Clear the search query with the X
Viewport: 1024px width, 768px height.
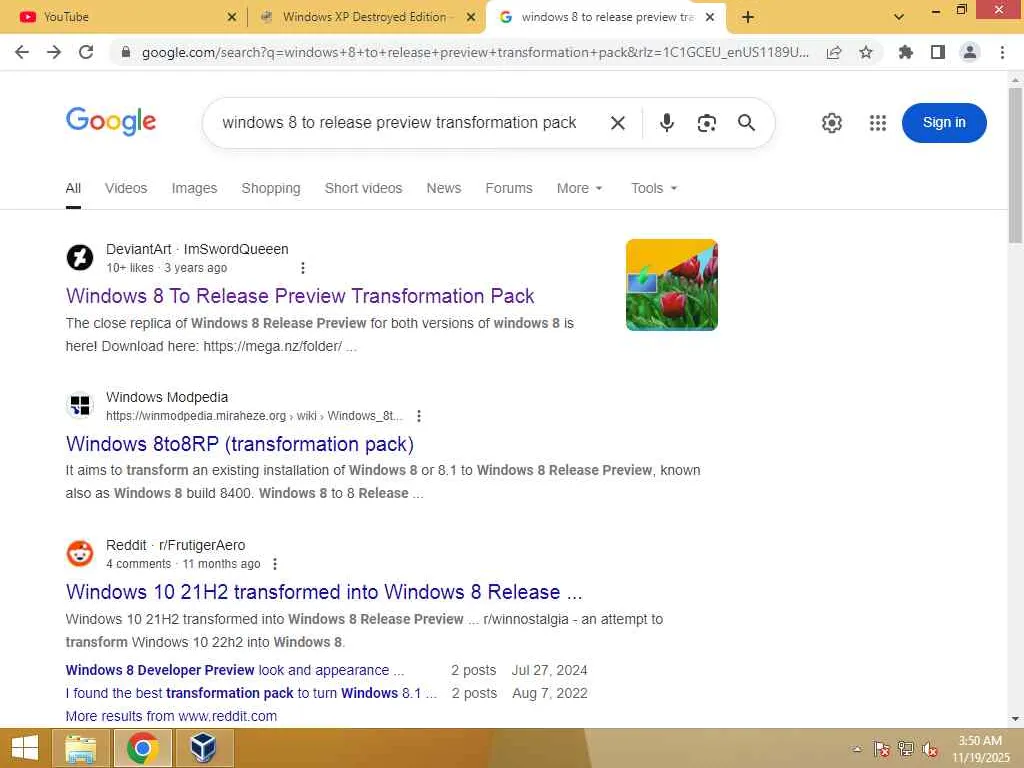click(x=618, y=123)
